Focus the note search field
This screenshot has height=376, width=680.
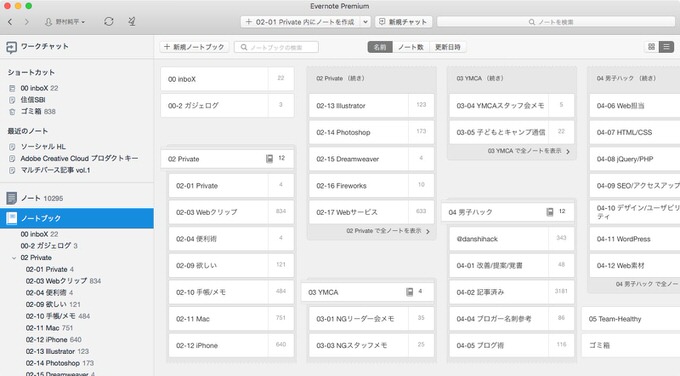tap(556, 22)
